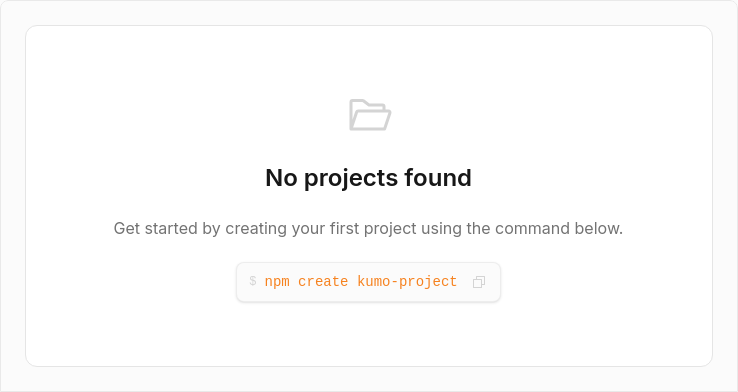The image size is (738, 392).
Task: Click the "npm create kumo-project" command text
Action: click(361, 281)
